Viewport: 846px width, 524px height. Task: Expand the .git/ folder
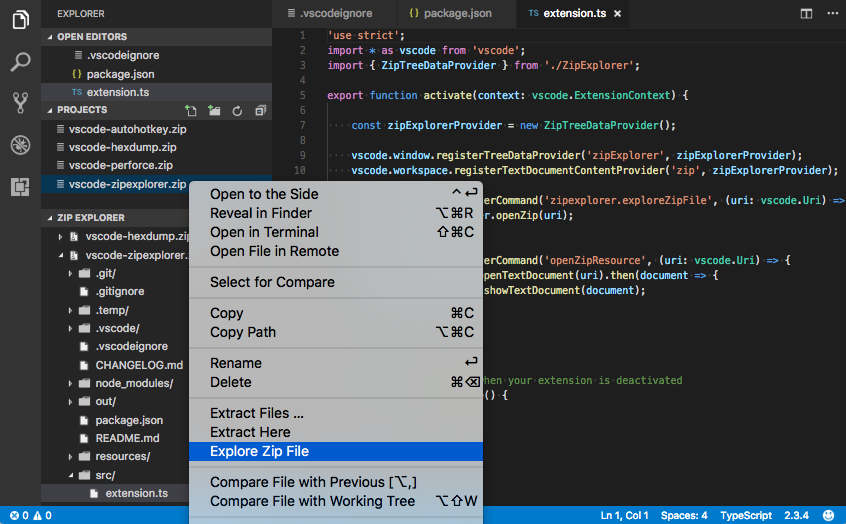[x=70, y=274]
